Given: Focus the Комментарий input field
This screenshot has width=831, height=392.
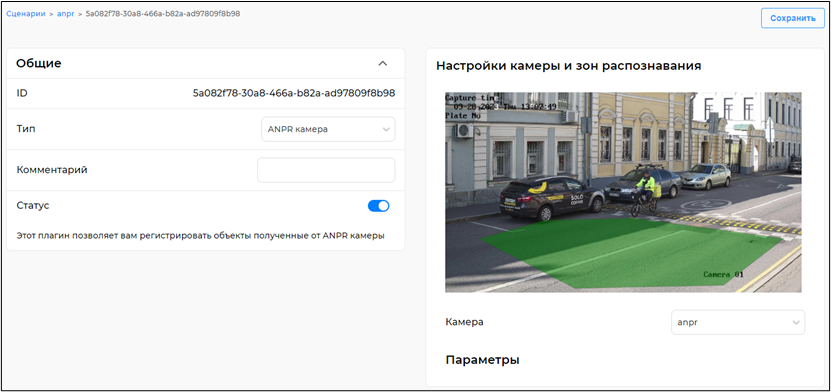Looking at the screenshot, I should 326,170.
